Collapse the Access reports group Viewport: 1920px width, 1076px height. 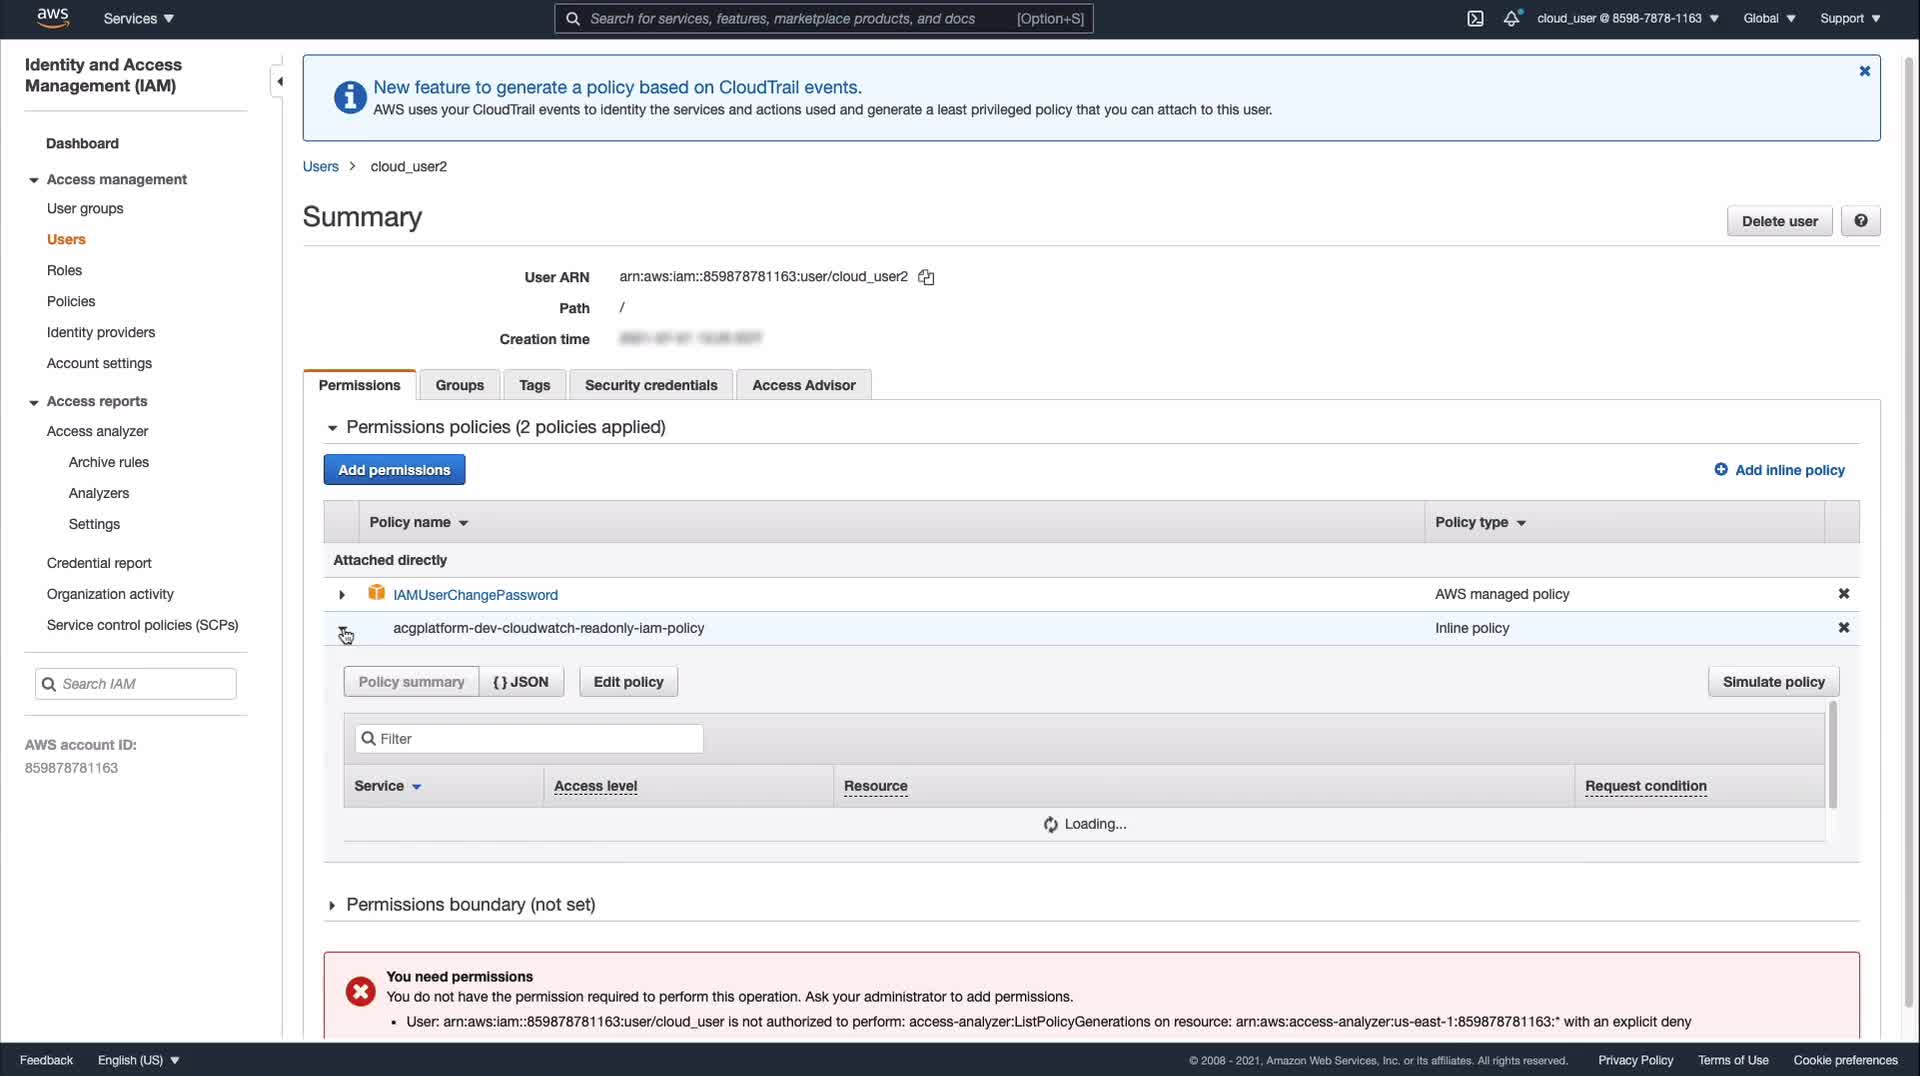[34, 402]
